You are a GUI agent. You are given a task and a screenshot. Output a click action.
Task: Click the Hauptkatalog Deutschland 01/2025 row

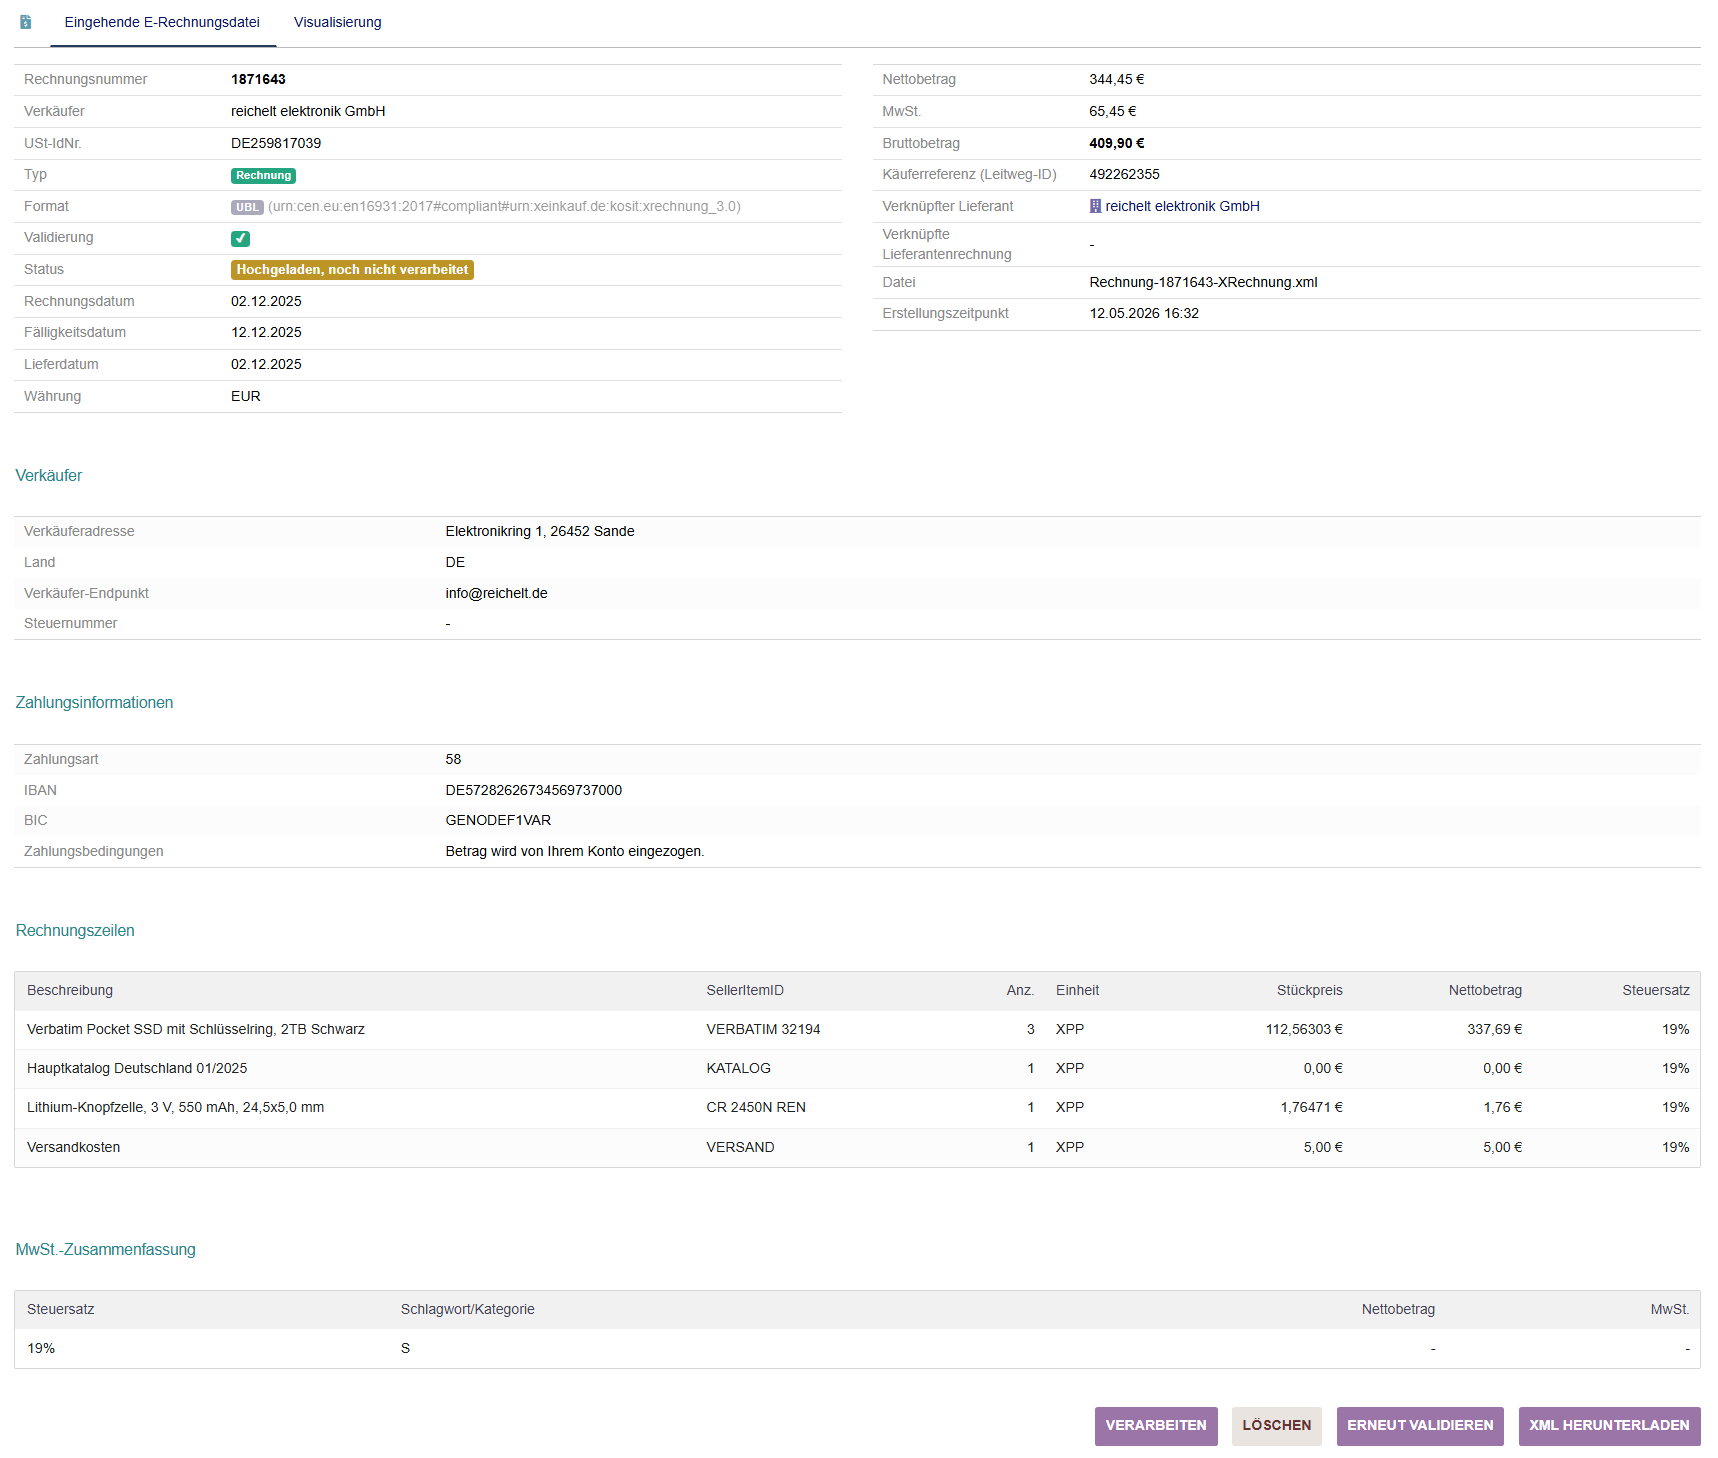(x=857, y=1069)
